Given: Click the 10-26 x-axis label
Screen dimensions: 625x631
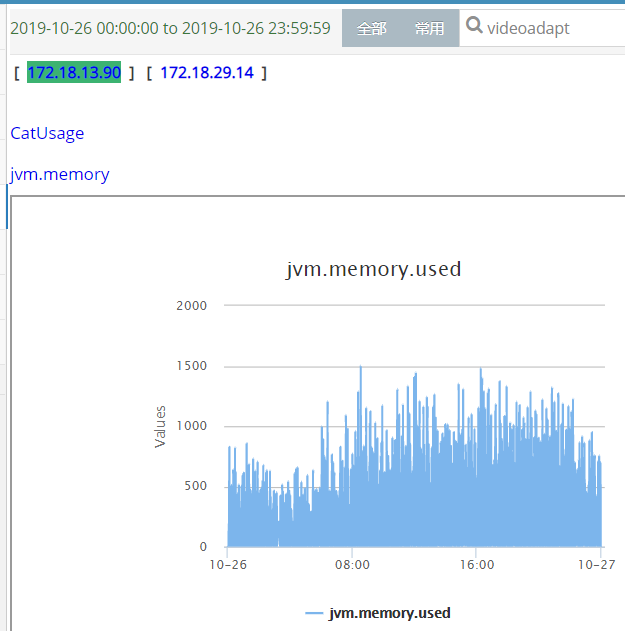Looking at the screenshot, I should [228, 565].
